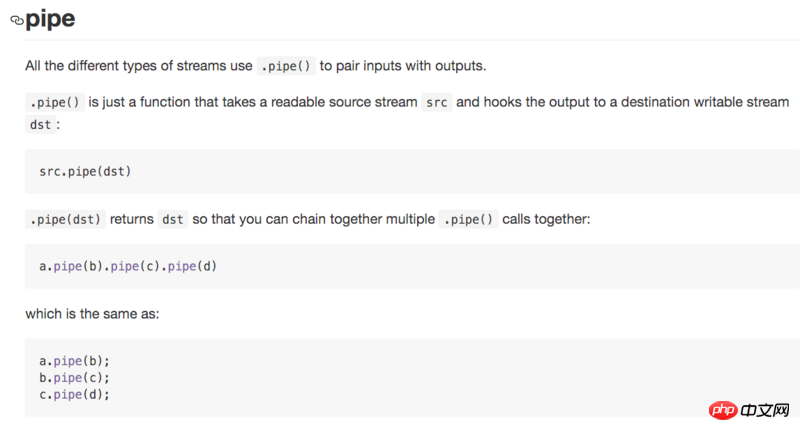
Task: Click the "which is the same as:" text
Action: pyautogui.click(x=92, y=314)
